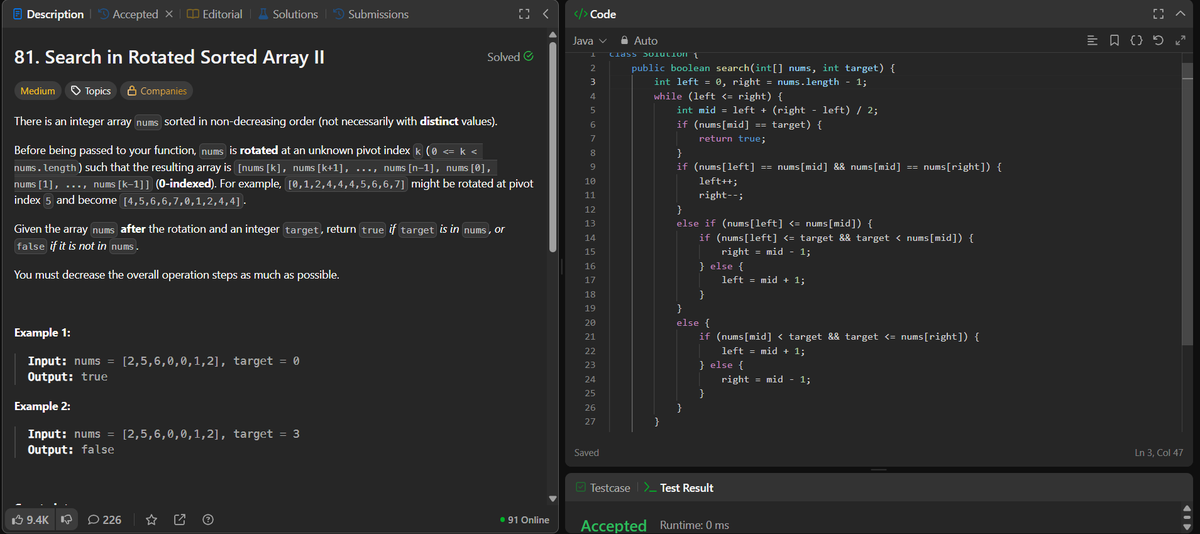
Task: Click the Code panel header label
Action: tap(597, 14)
